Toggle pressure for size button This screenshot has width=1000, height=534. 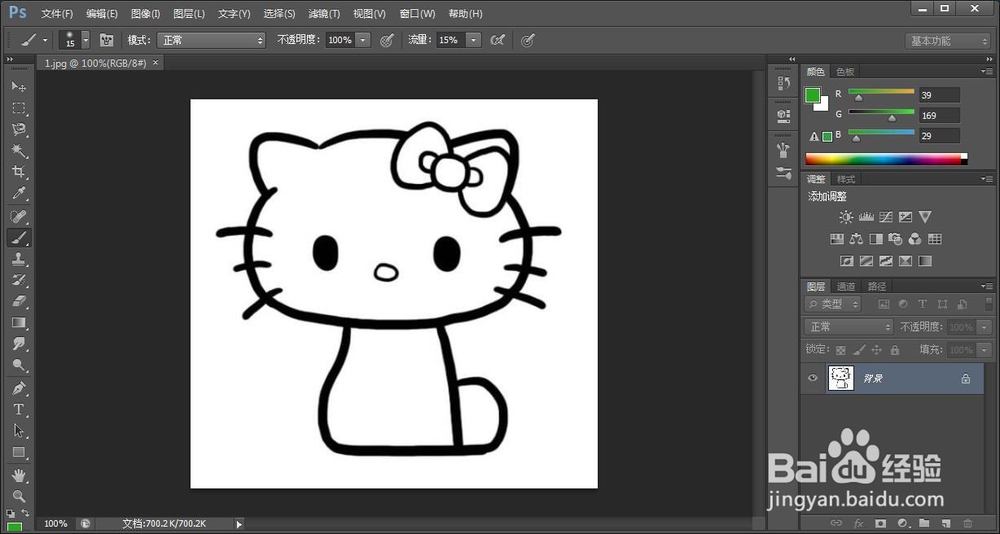click(x=527, y=40)
